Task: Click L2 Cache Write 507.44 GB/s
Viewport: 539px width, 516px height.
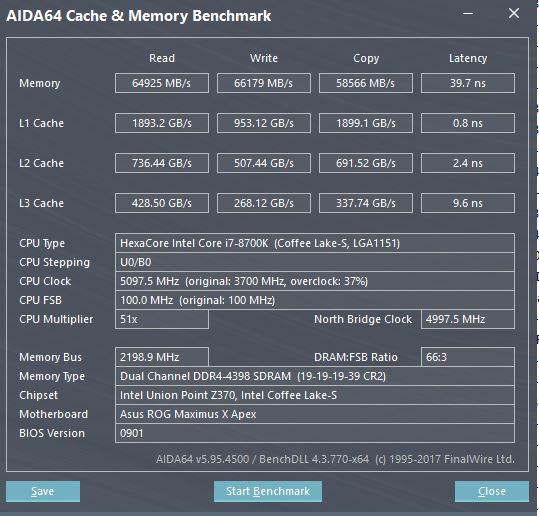Action: [x=264, y=163]
